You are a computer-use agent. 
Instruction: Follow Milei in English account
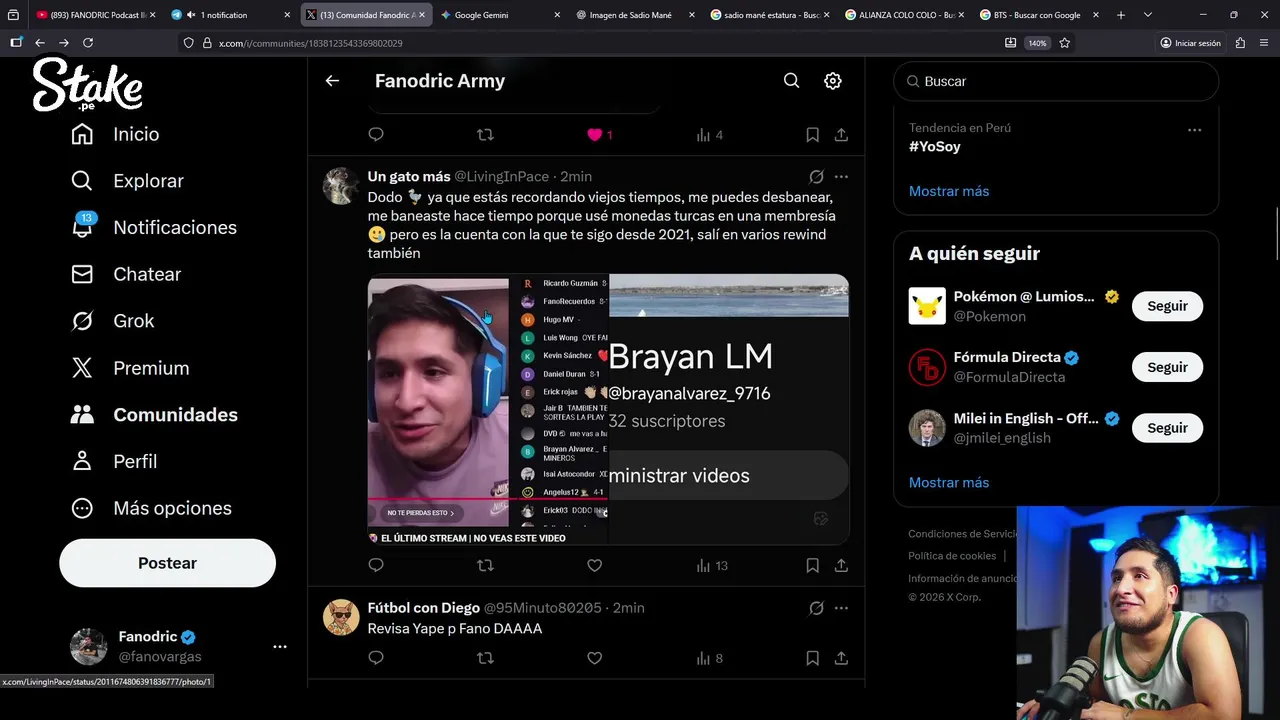(x=1167, y=428)
